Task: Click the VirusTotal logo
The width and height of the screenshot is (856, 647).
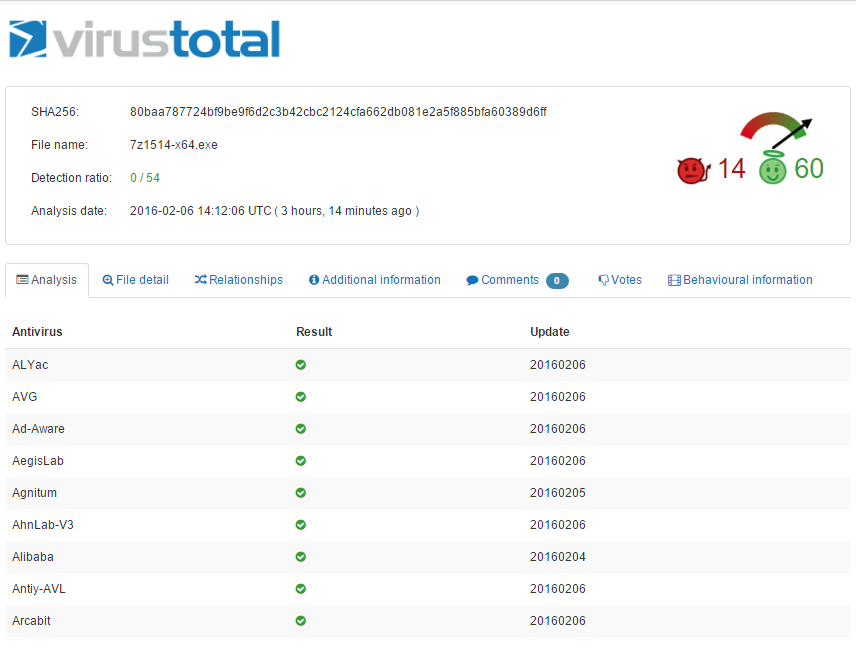Action: click(x=145, y=39)
